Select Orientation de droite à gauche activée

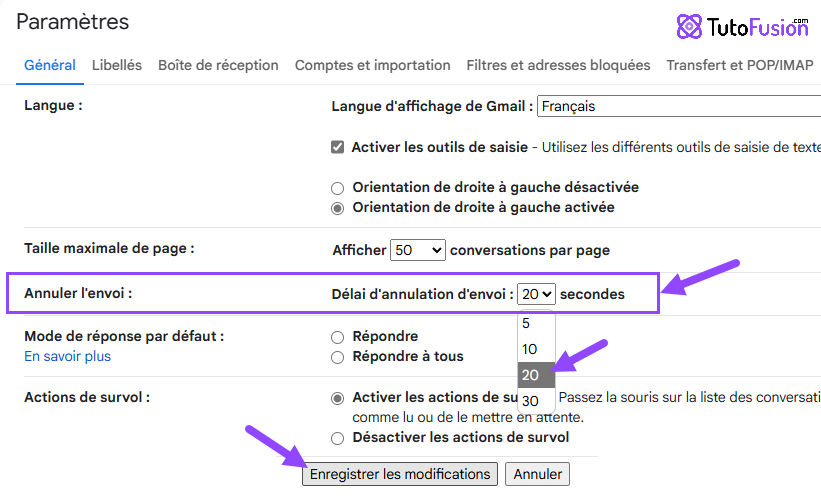tap(338, 208)
